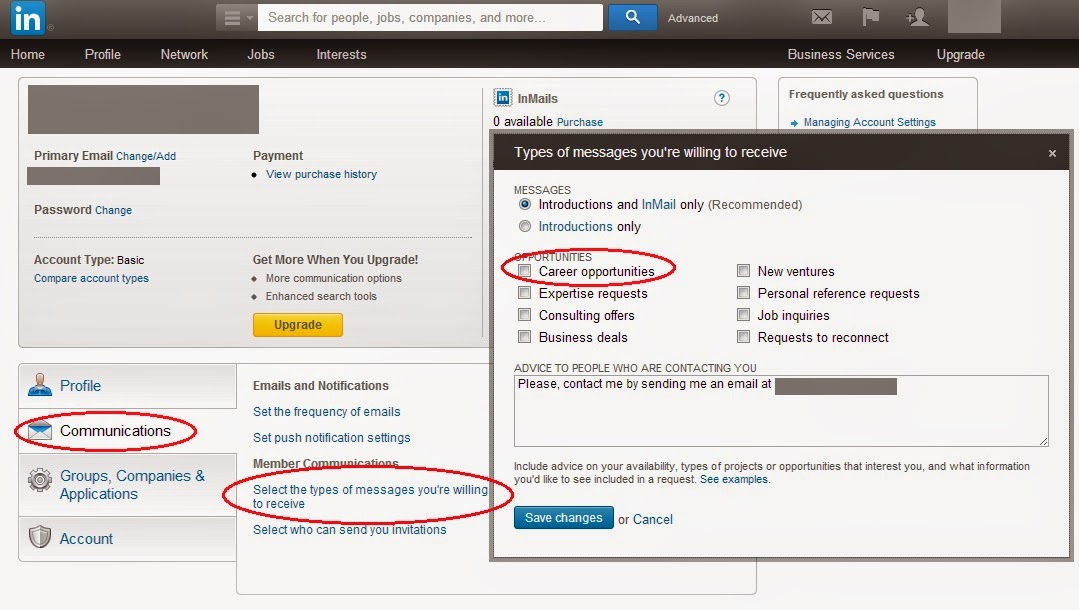Image resolution: width=1079 pixels, height=610 pixels.
Task: Click the yellow Upgrade button
Action: (297, 324)
